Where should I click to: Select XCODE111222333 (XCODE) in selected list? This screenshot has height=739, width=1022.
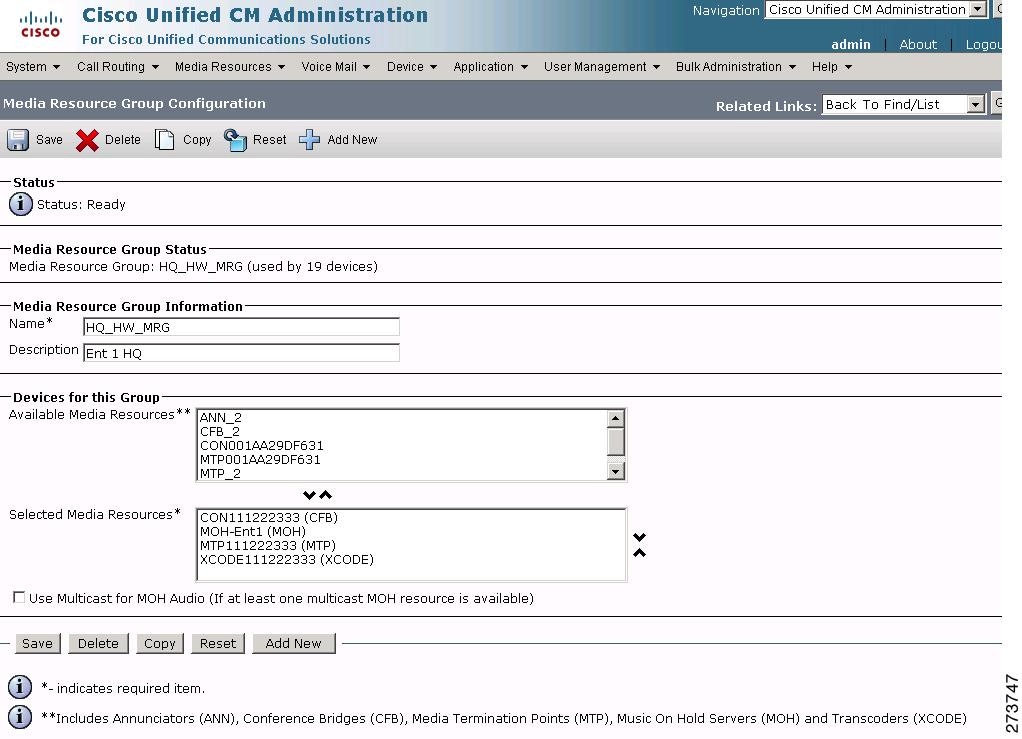[x=287, y=559]
